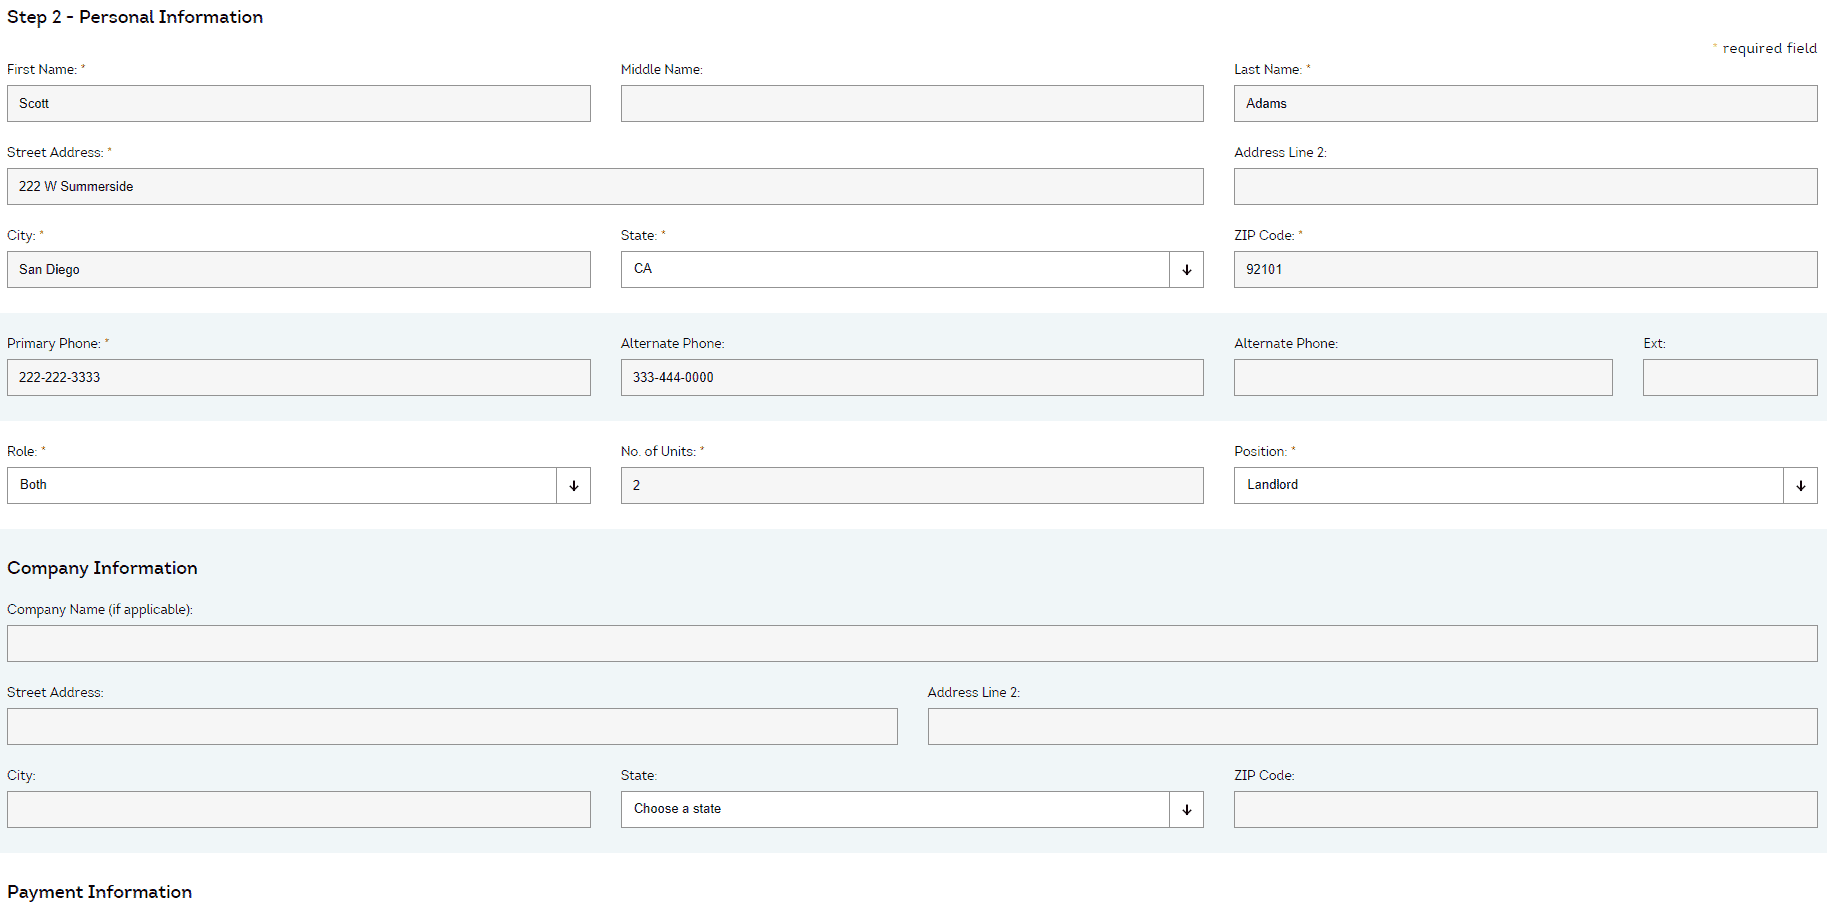This screenshot has width=1827, height=917.
Task: Click the empty Ext field
Action: click(1729, 377)
